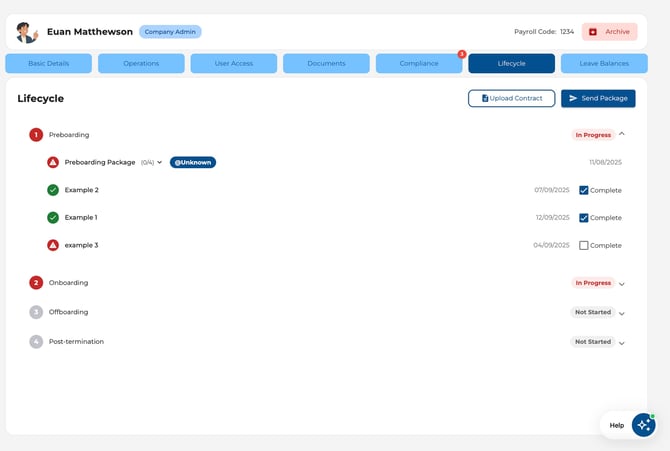This screenshot has height=451, width=670.
Task: Select the Lifecycle tab
Action: coord(511,63)
